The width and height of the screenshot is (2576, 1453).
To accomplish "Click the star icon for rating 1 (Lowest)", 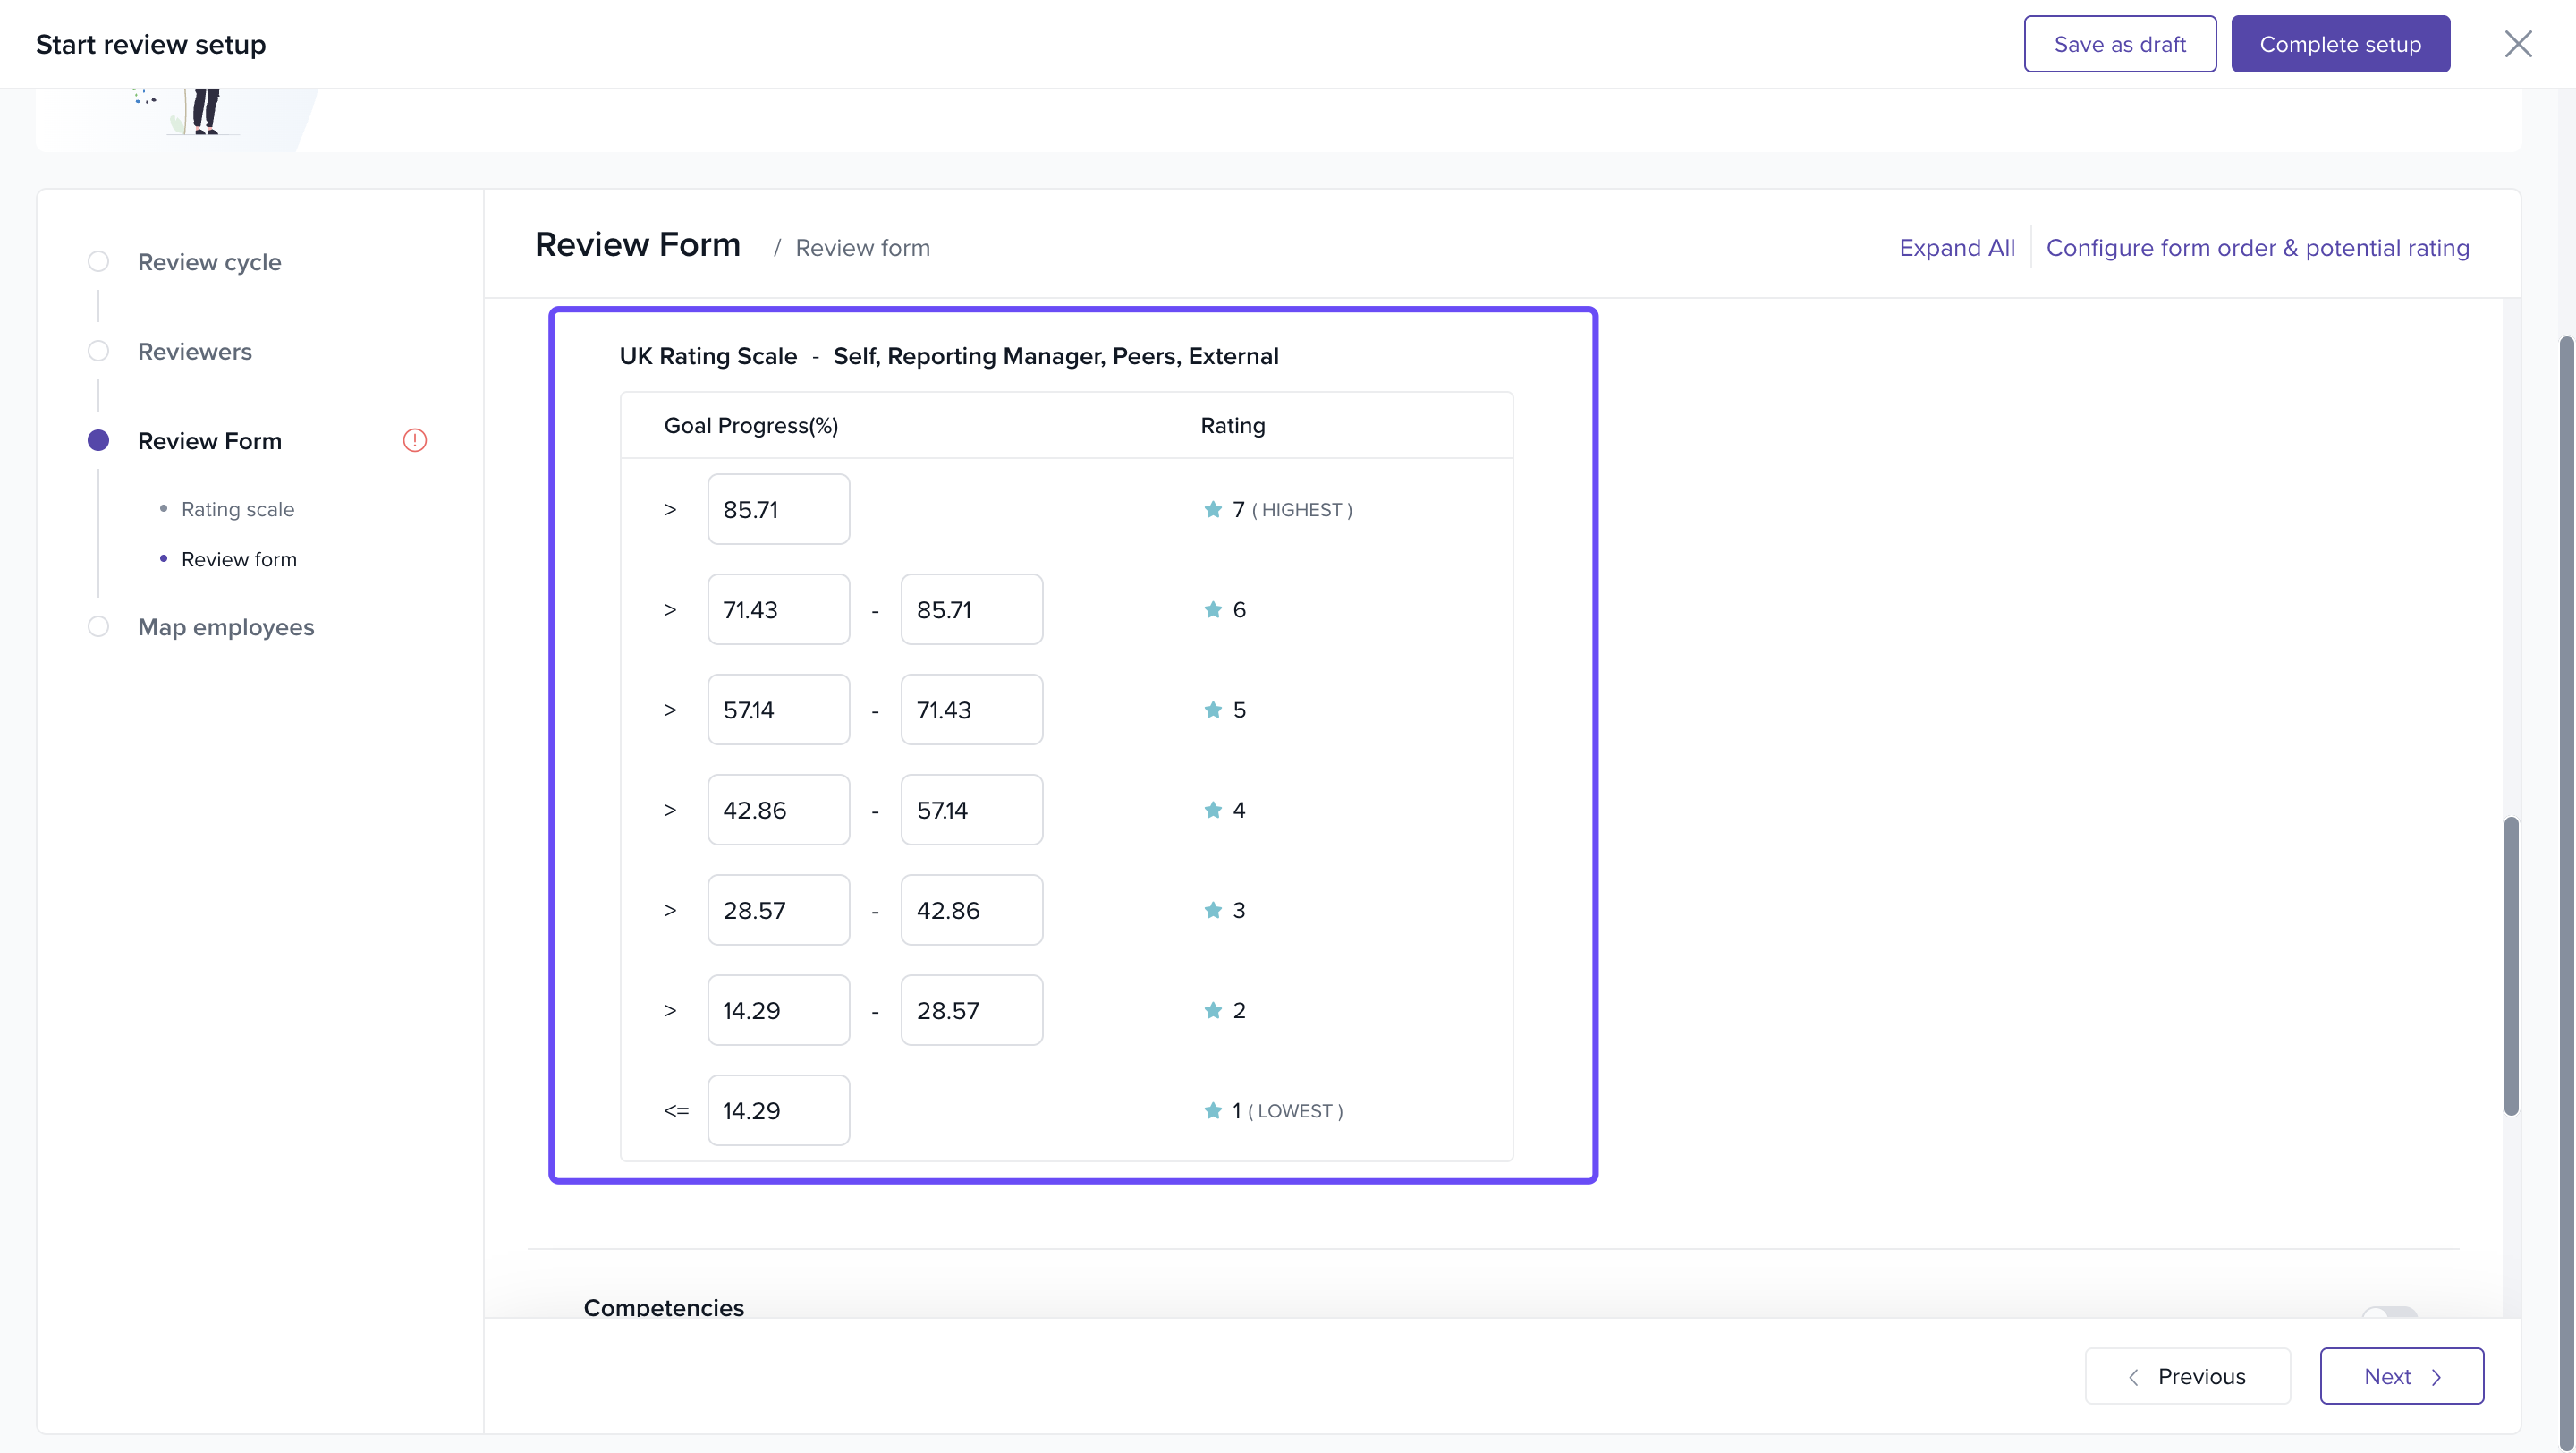I will point(1213,1110).
